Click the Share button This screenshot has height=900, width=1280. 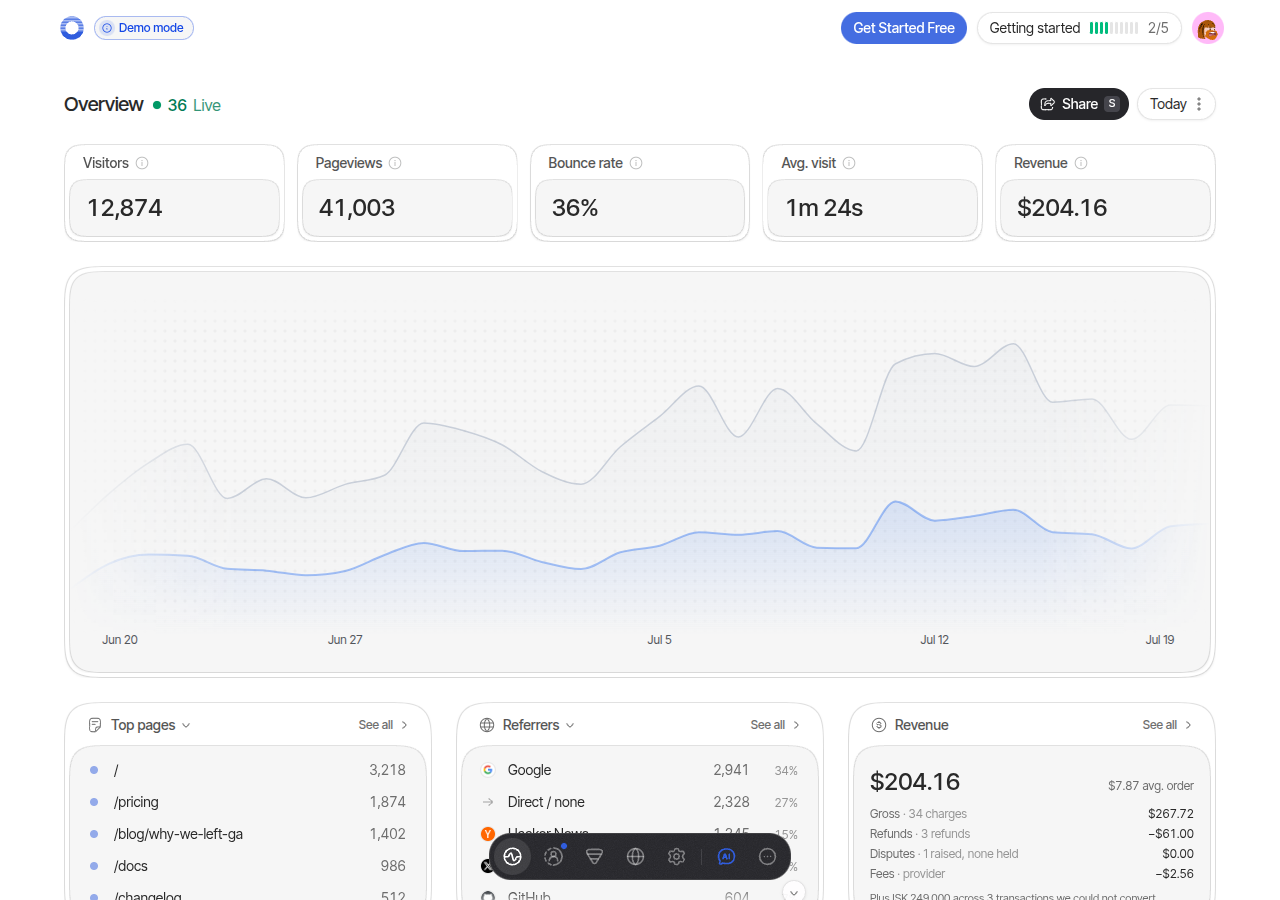click(1079, 104)
